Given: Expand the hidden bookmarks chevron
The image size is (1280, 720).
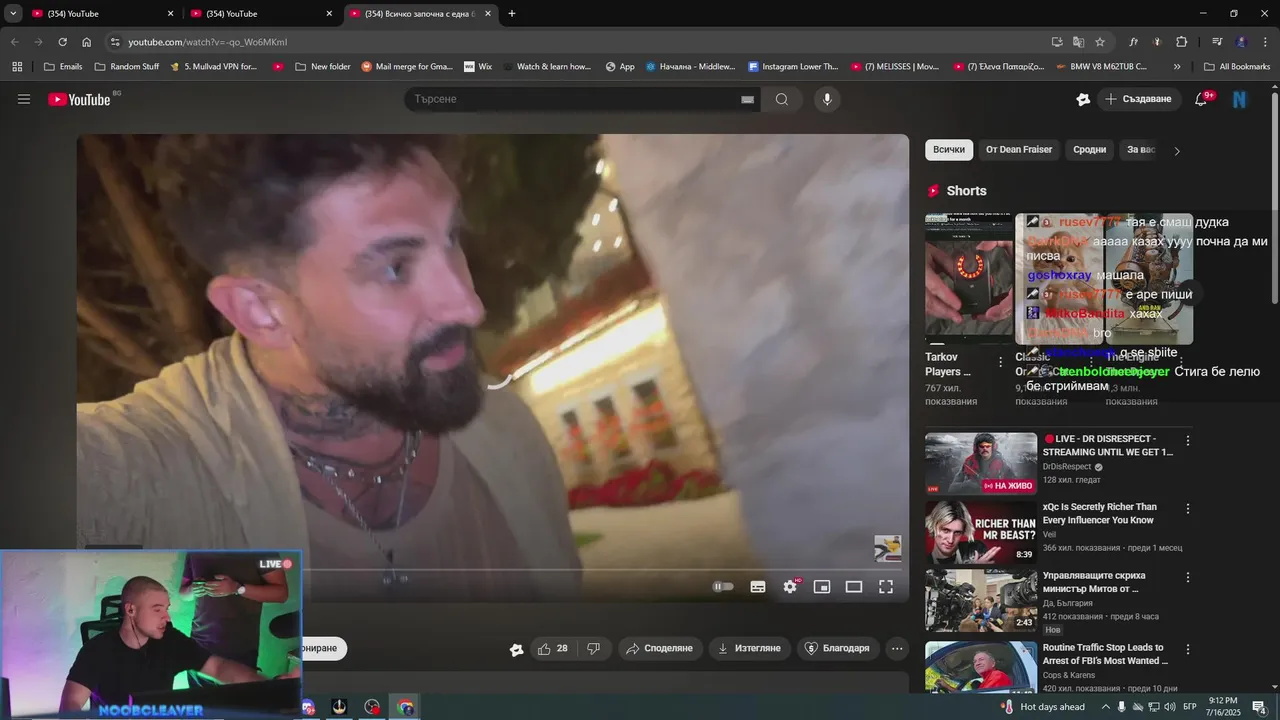Looking at the screenshot, I should click(1177, 67).
